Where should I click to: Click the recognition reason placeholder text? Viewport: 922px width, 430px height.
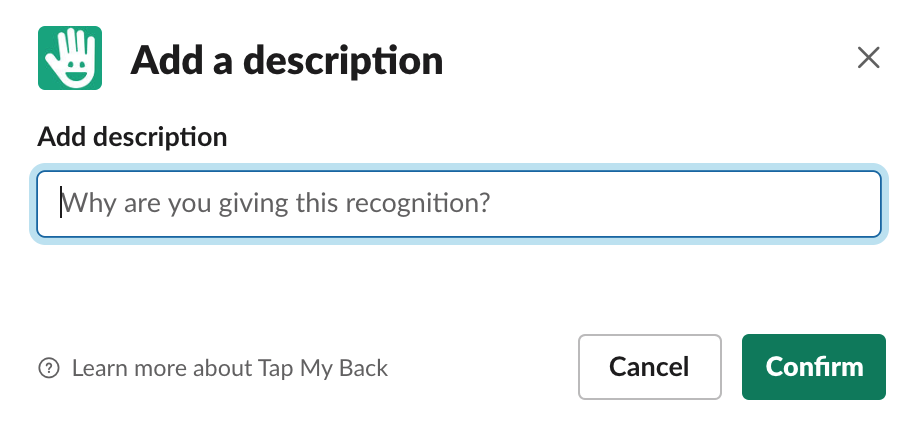[276, 204]
